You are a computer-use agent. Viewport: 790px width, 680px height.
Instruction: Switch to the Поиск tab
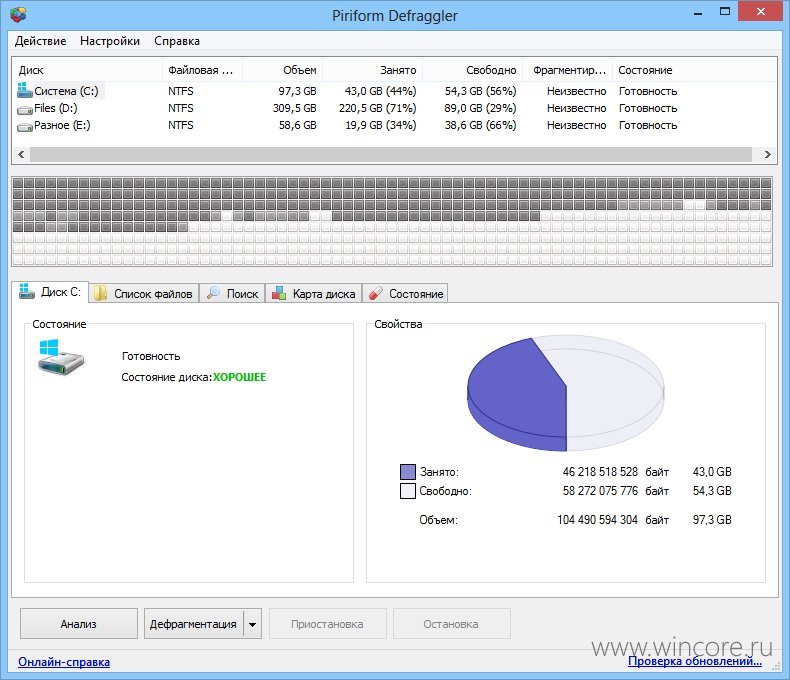(232, 293)
